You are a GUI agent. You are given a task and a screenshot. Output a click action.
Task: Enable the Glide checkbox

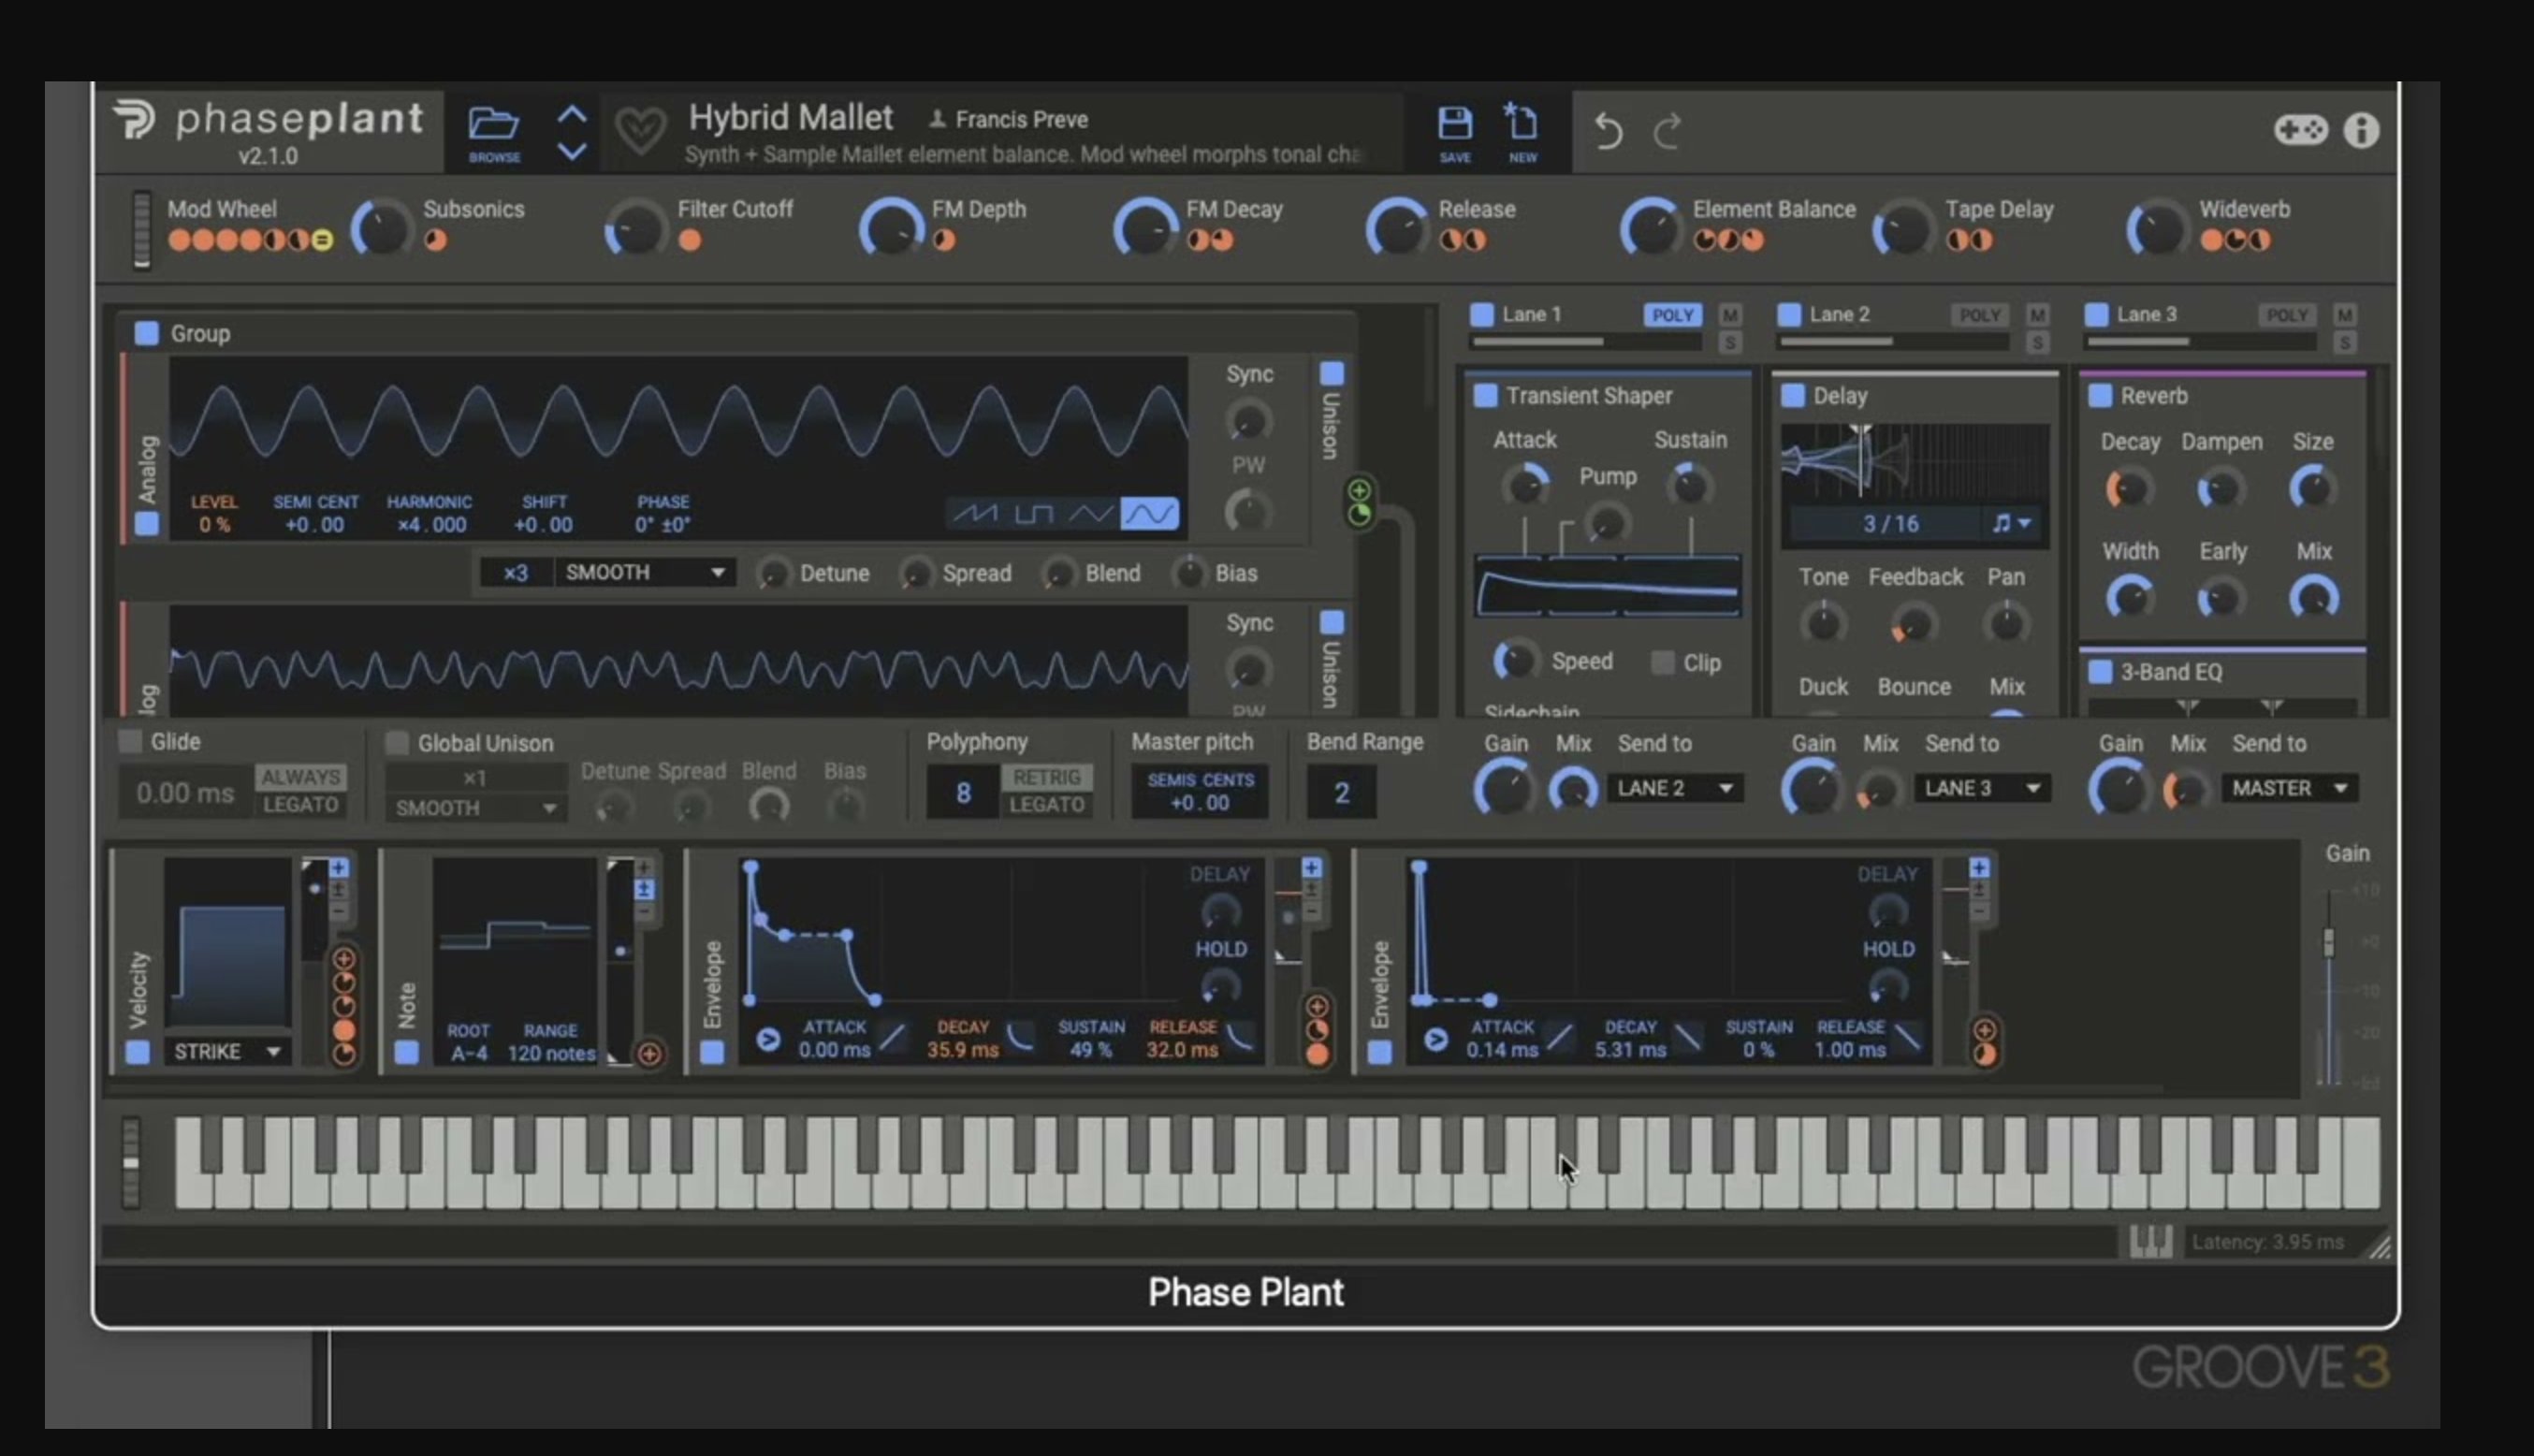click(x=130, y=741)
